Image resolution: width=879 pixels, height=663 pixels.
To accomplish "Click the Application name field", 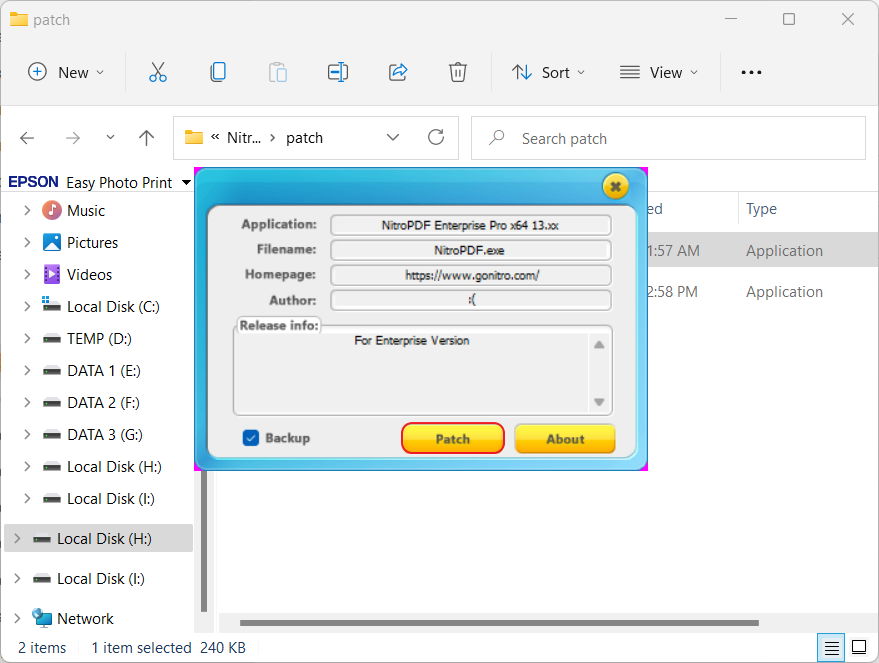I will click(471, 225).
